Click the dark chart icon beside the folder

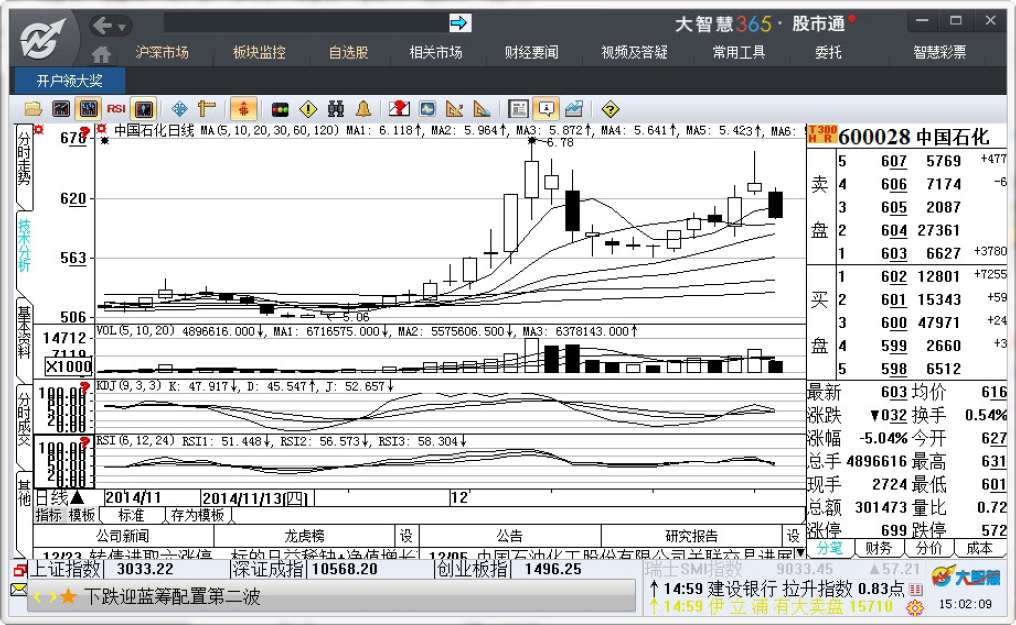61,109
